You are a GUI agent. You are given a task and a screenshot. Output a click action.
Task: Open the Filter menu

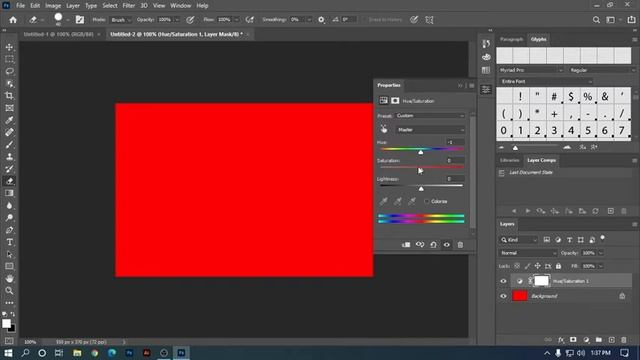pyautogui.click(x=129, y=6)
